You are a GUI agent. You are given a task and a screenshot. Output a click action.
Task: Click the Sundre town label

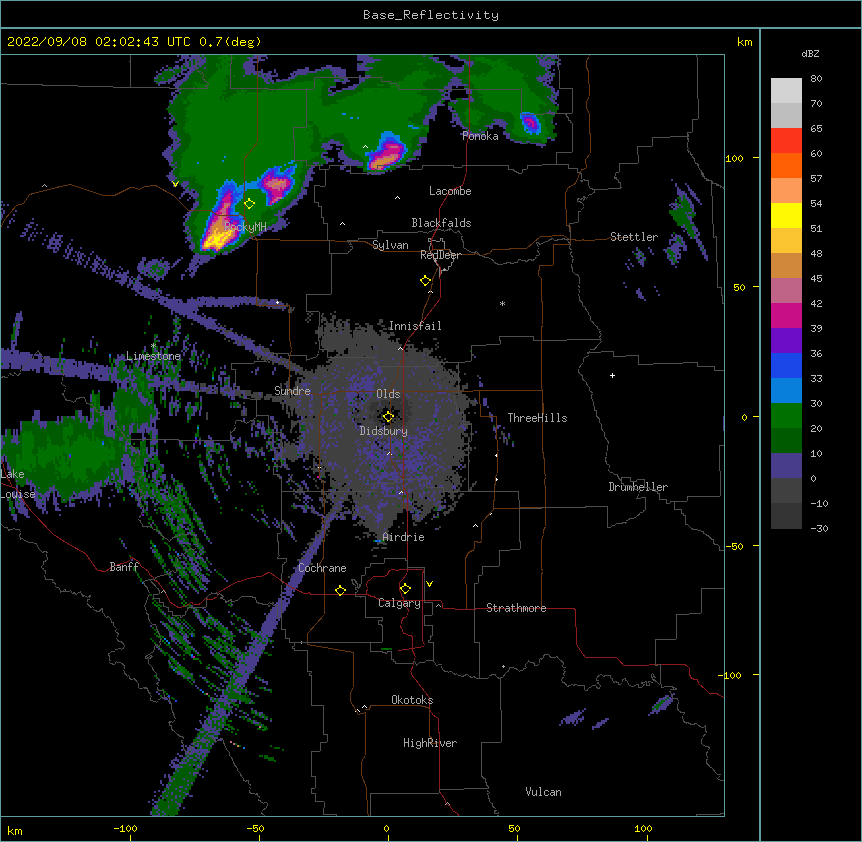[x=292, y=391]
